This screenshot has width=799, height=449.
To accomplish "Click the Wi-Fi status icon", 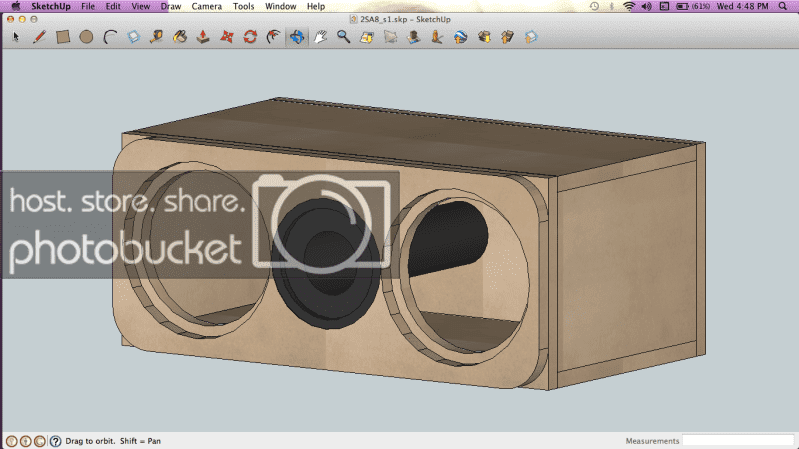I will pyautogui.click(x=629, y=6).
